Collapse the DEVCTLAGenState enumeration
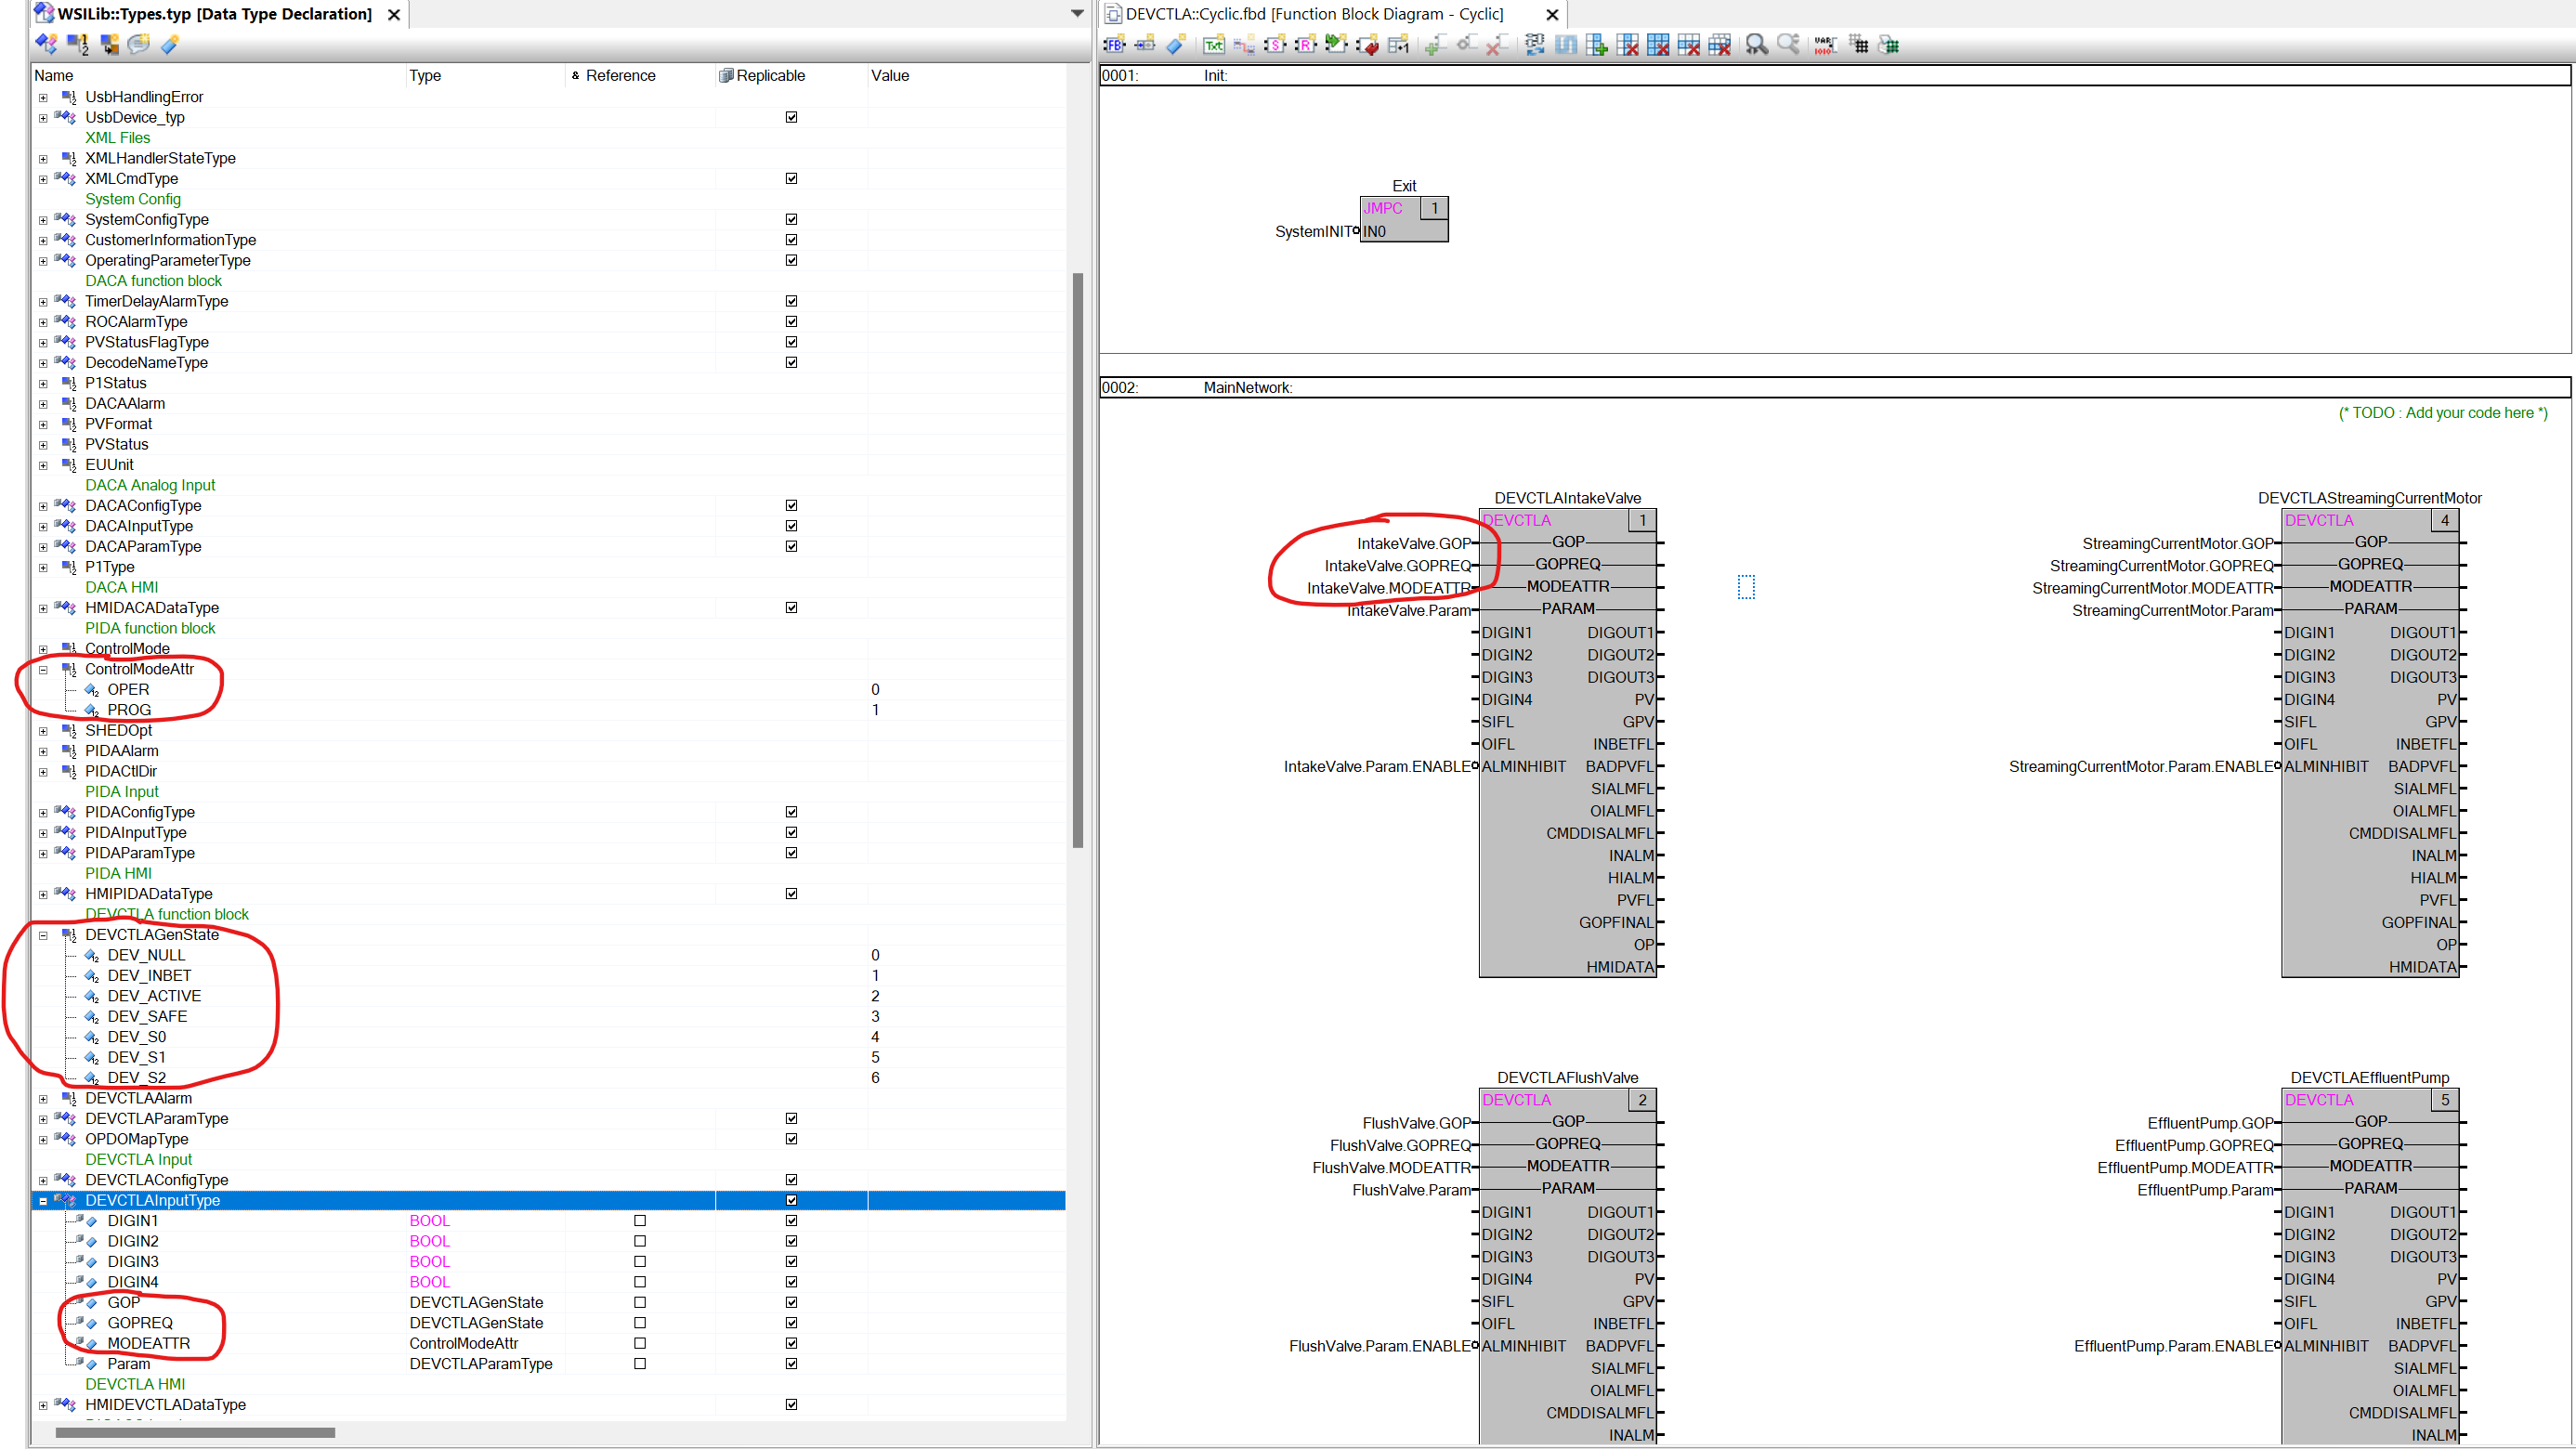Viewport: 2576px width, 1449px height. (x=43, y=935)
